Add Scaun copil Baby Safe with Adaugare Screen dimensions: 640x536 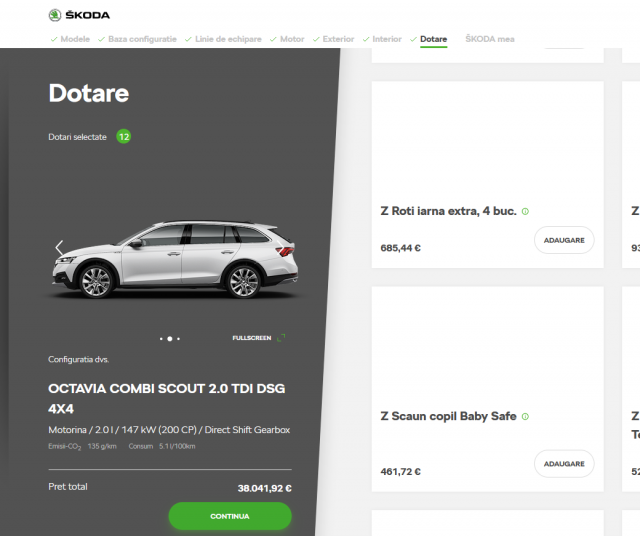point(564,464)
